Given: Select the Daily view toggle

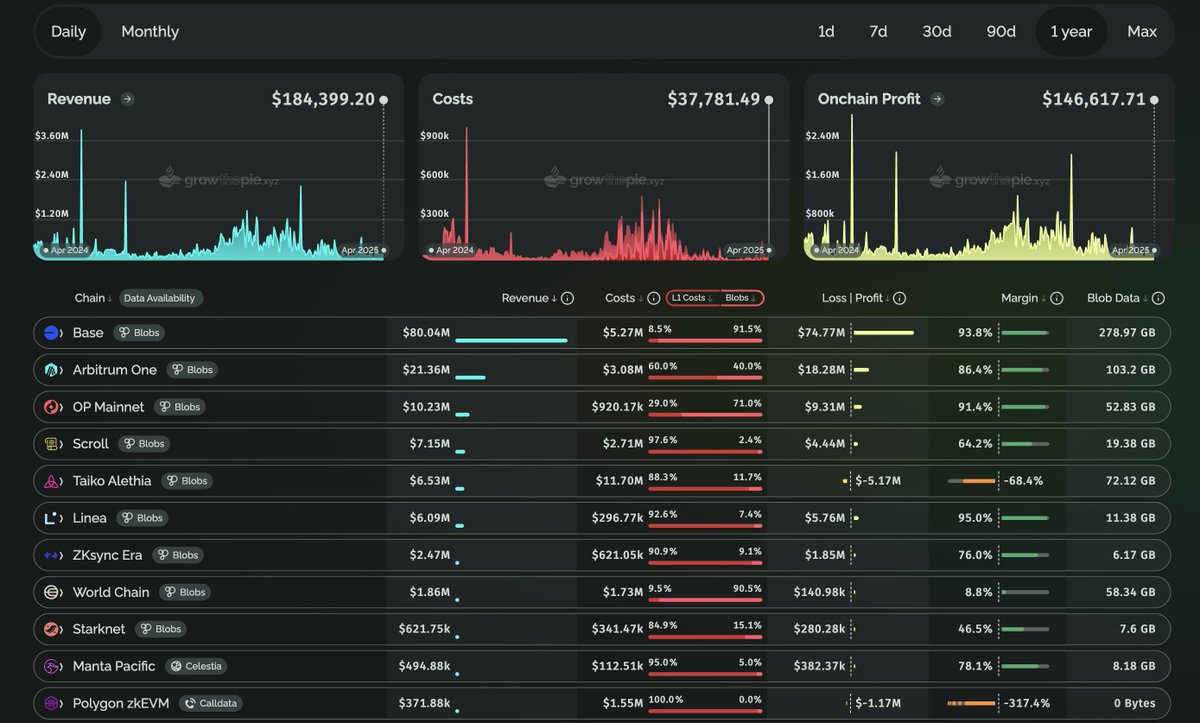Looking at the screenshot, I should (68, 32).
